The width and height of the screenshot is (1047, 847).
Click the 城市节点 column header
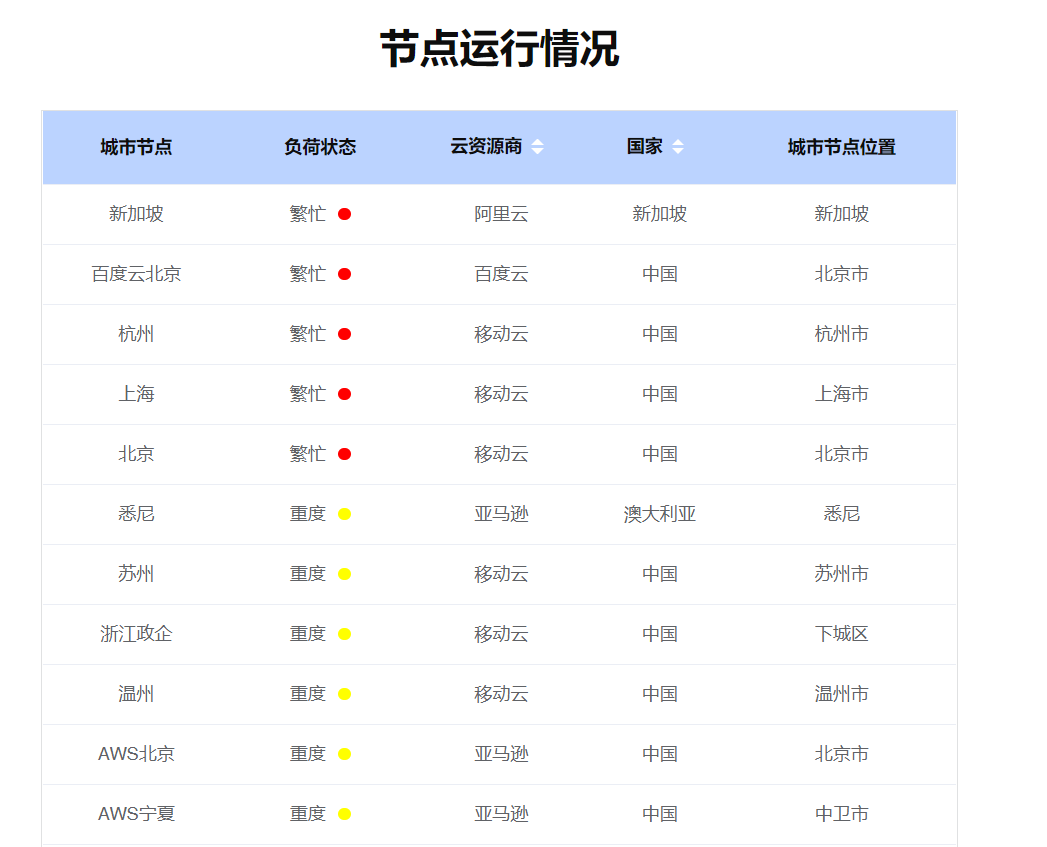(x=136, y=147)
